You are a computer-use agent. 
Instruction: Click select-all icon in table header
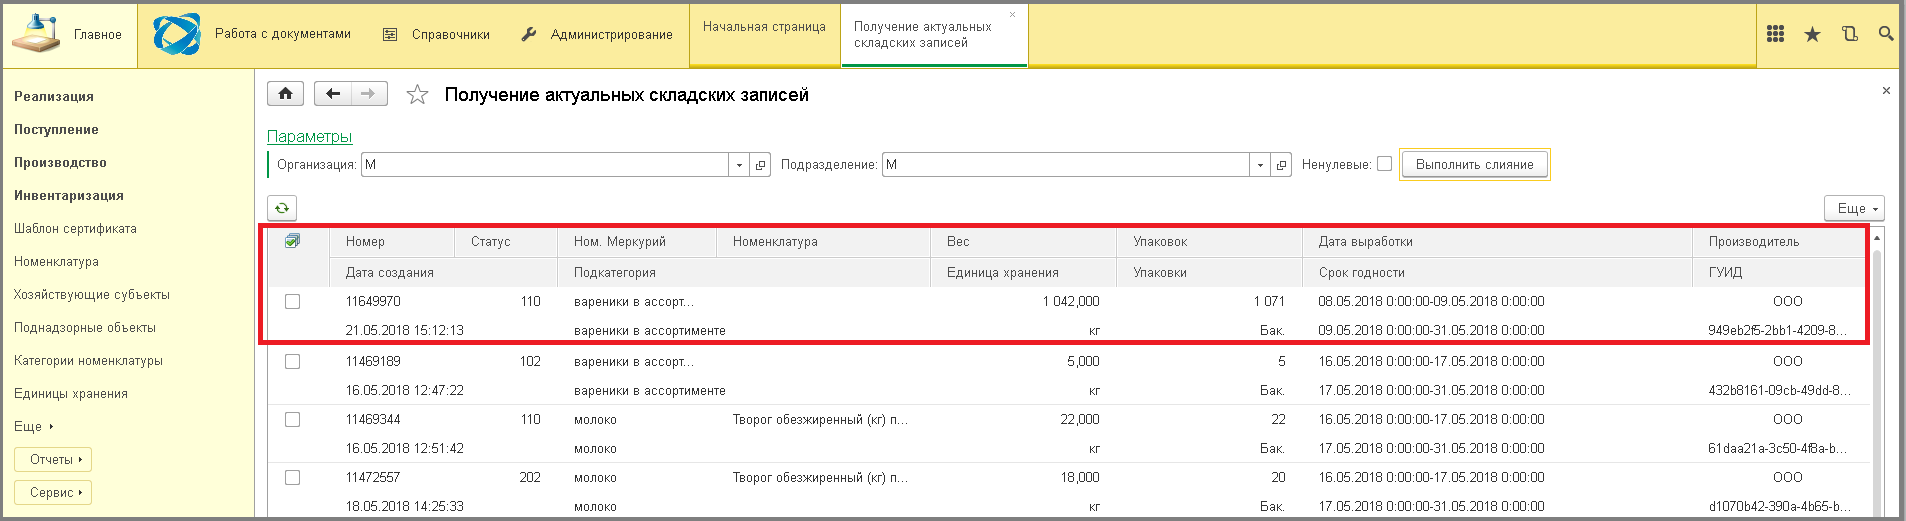(292, 241)
